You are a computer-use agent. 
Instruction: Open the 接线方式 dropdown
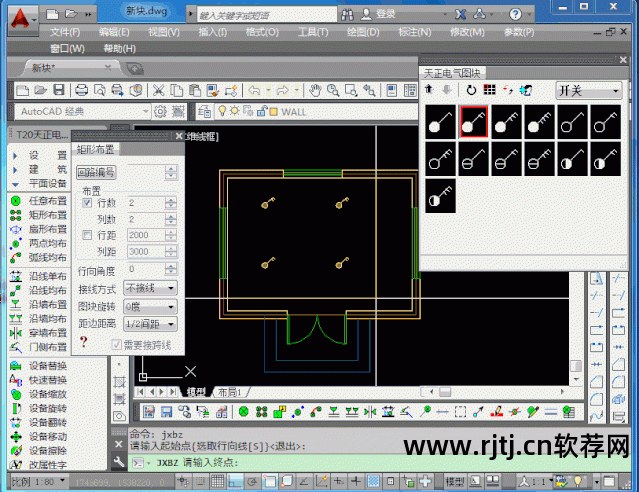(x=150, y=289)
